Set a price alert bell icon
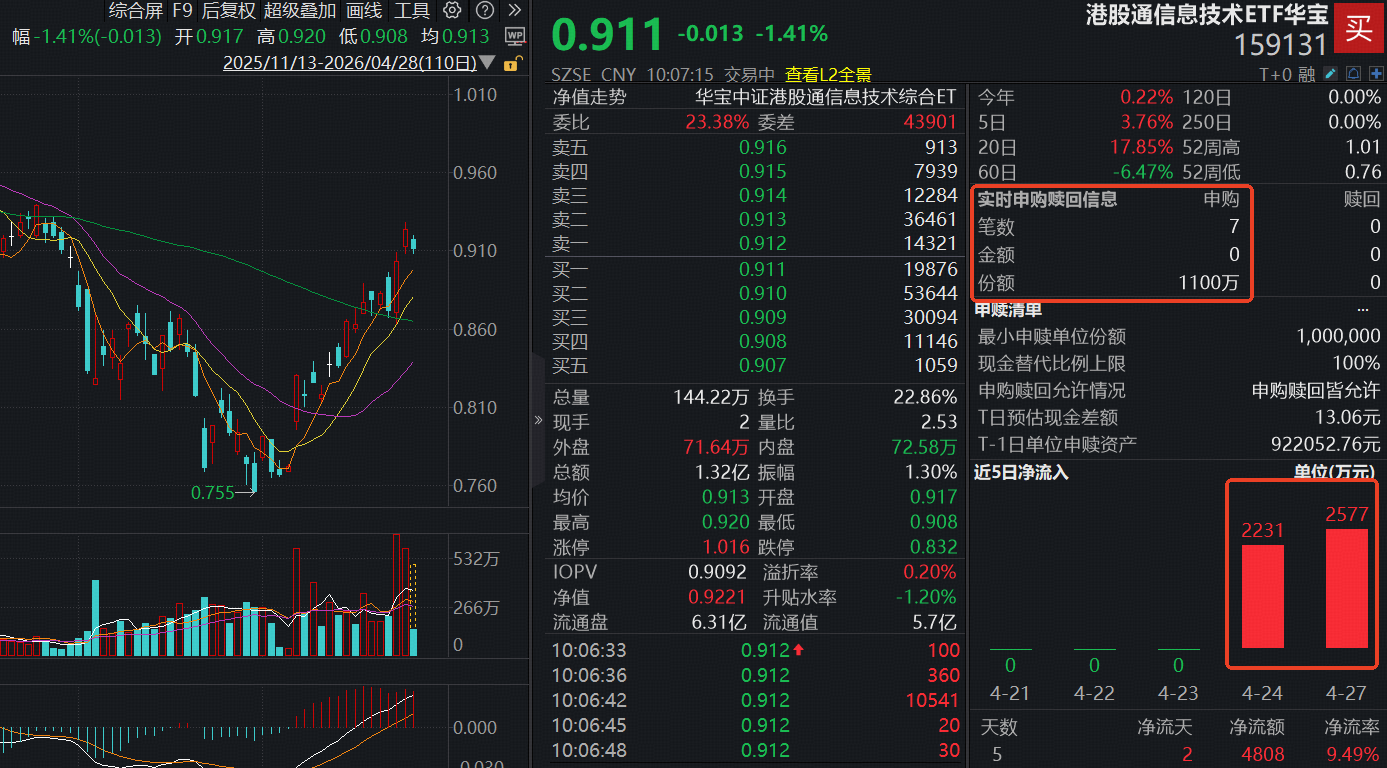Viewport: 1387px width, 768px height. 1353,73
